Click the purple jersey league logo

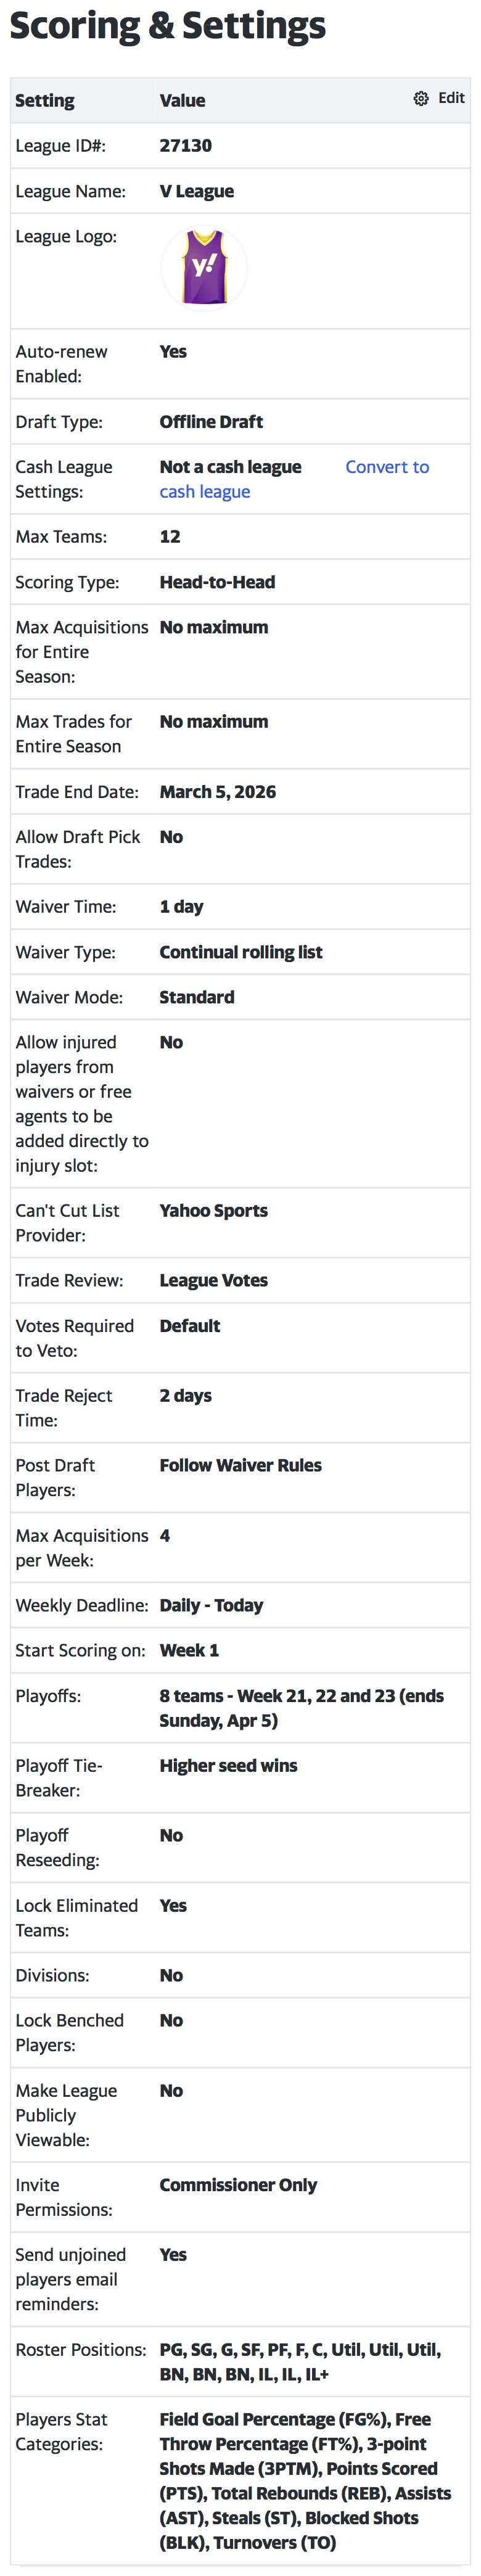[x=204, y=268]
